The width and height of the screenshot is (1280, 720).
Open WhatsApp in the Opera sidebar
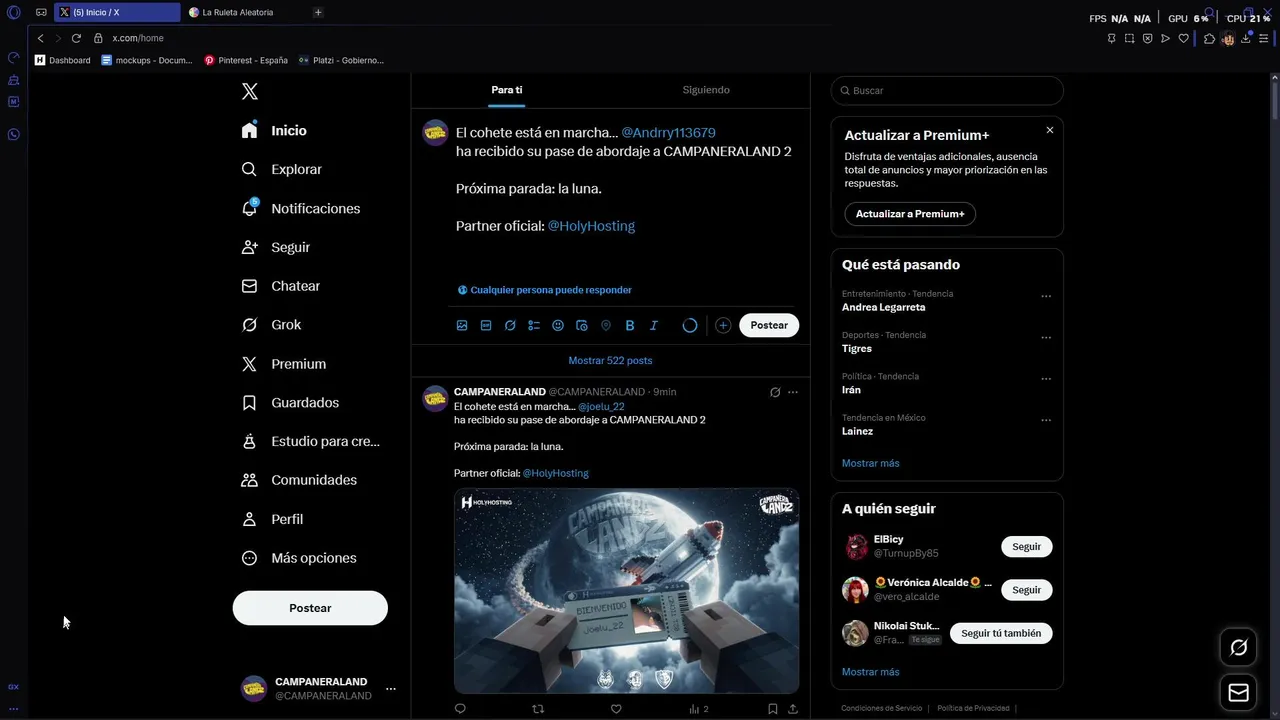point(14,134)
